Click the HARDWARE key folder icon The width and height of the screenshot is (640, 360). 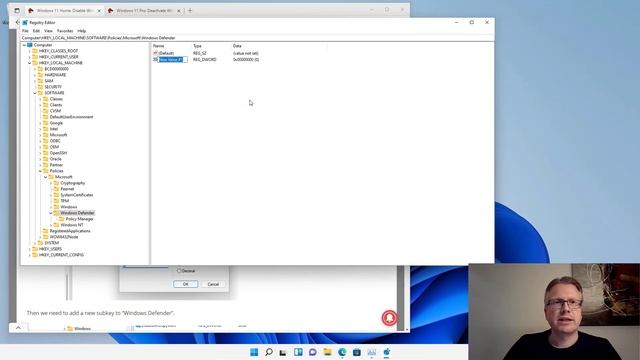(x=40, y=75)
